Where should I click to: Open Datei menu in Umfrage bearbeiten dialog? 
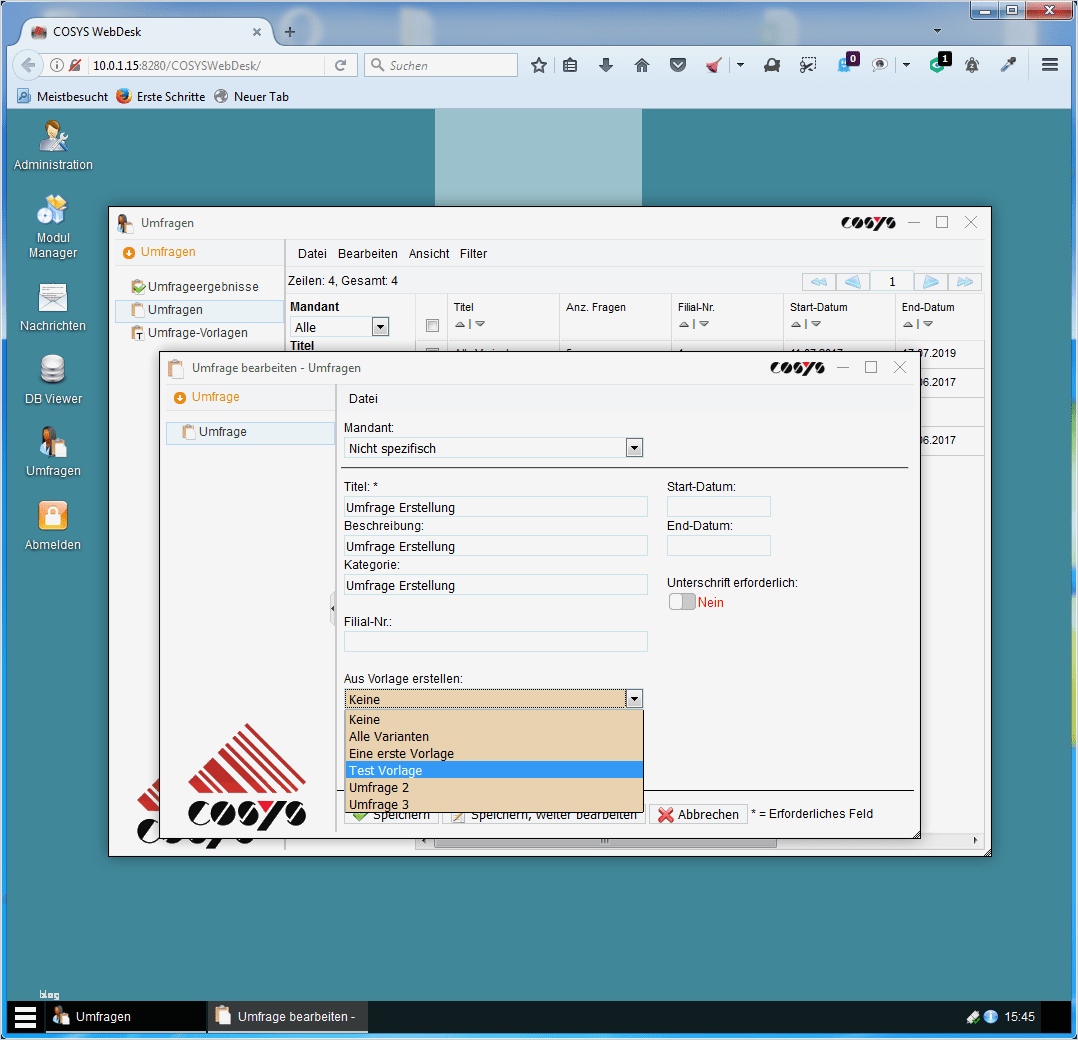click(x=363, y=399)
